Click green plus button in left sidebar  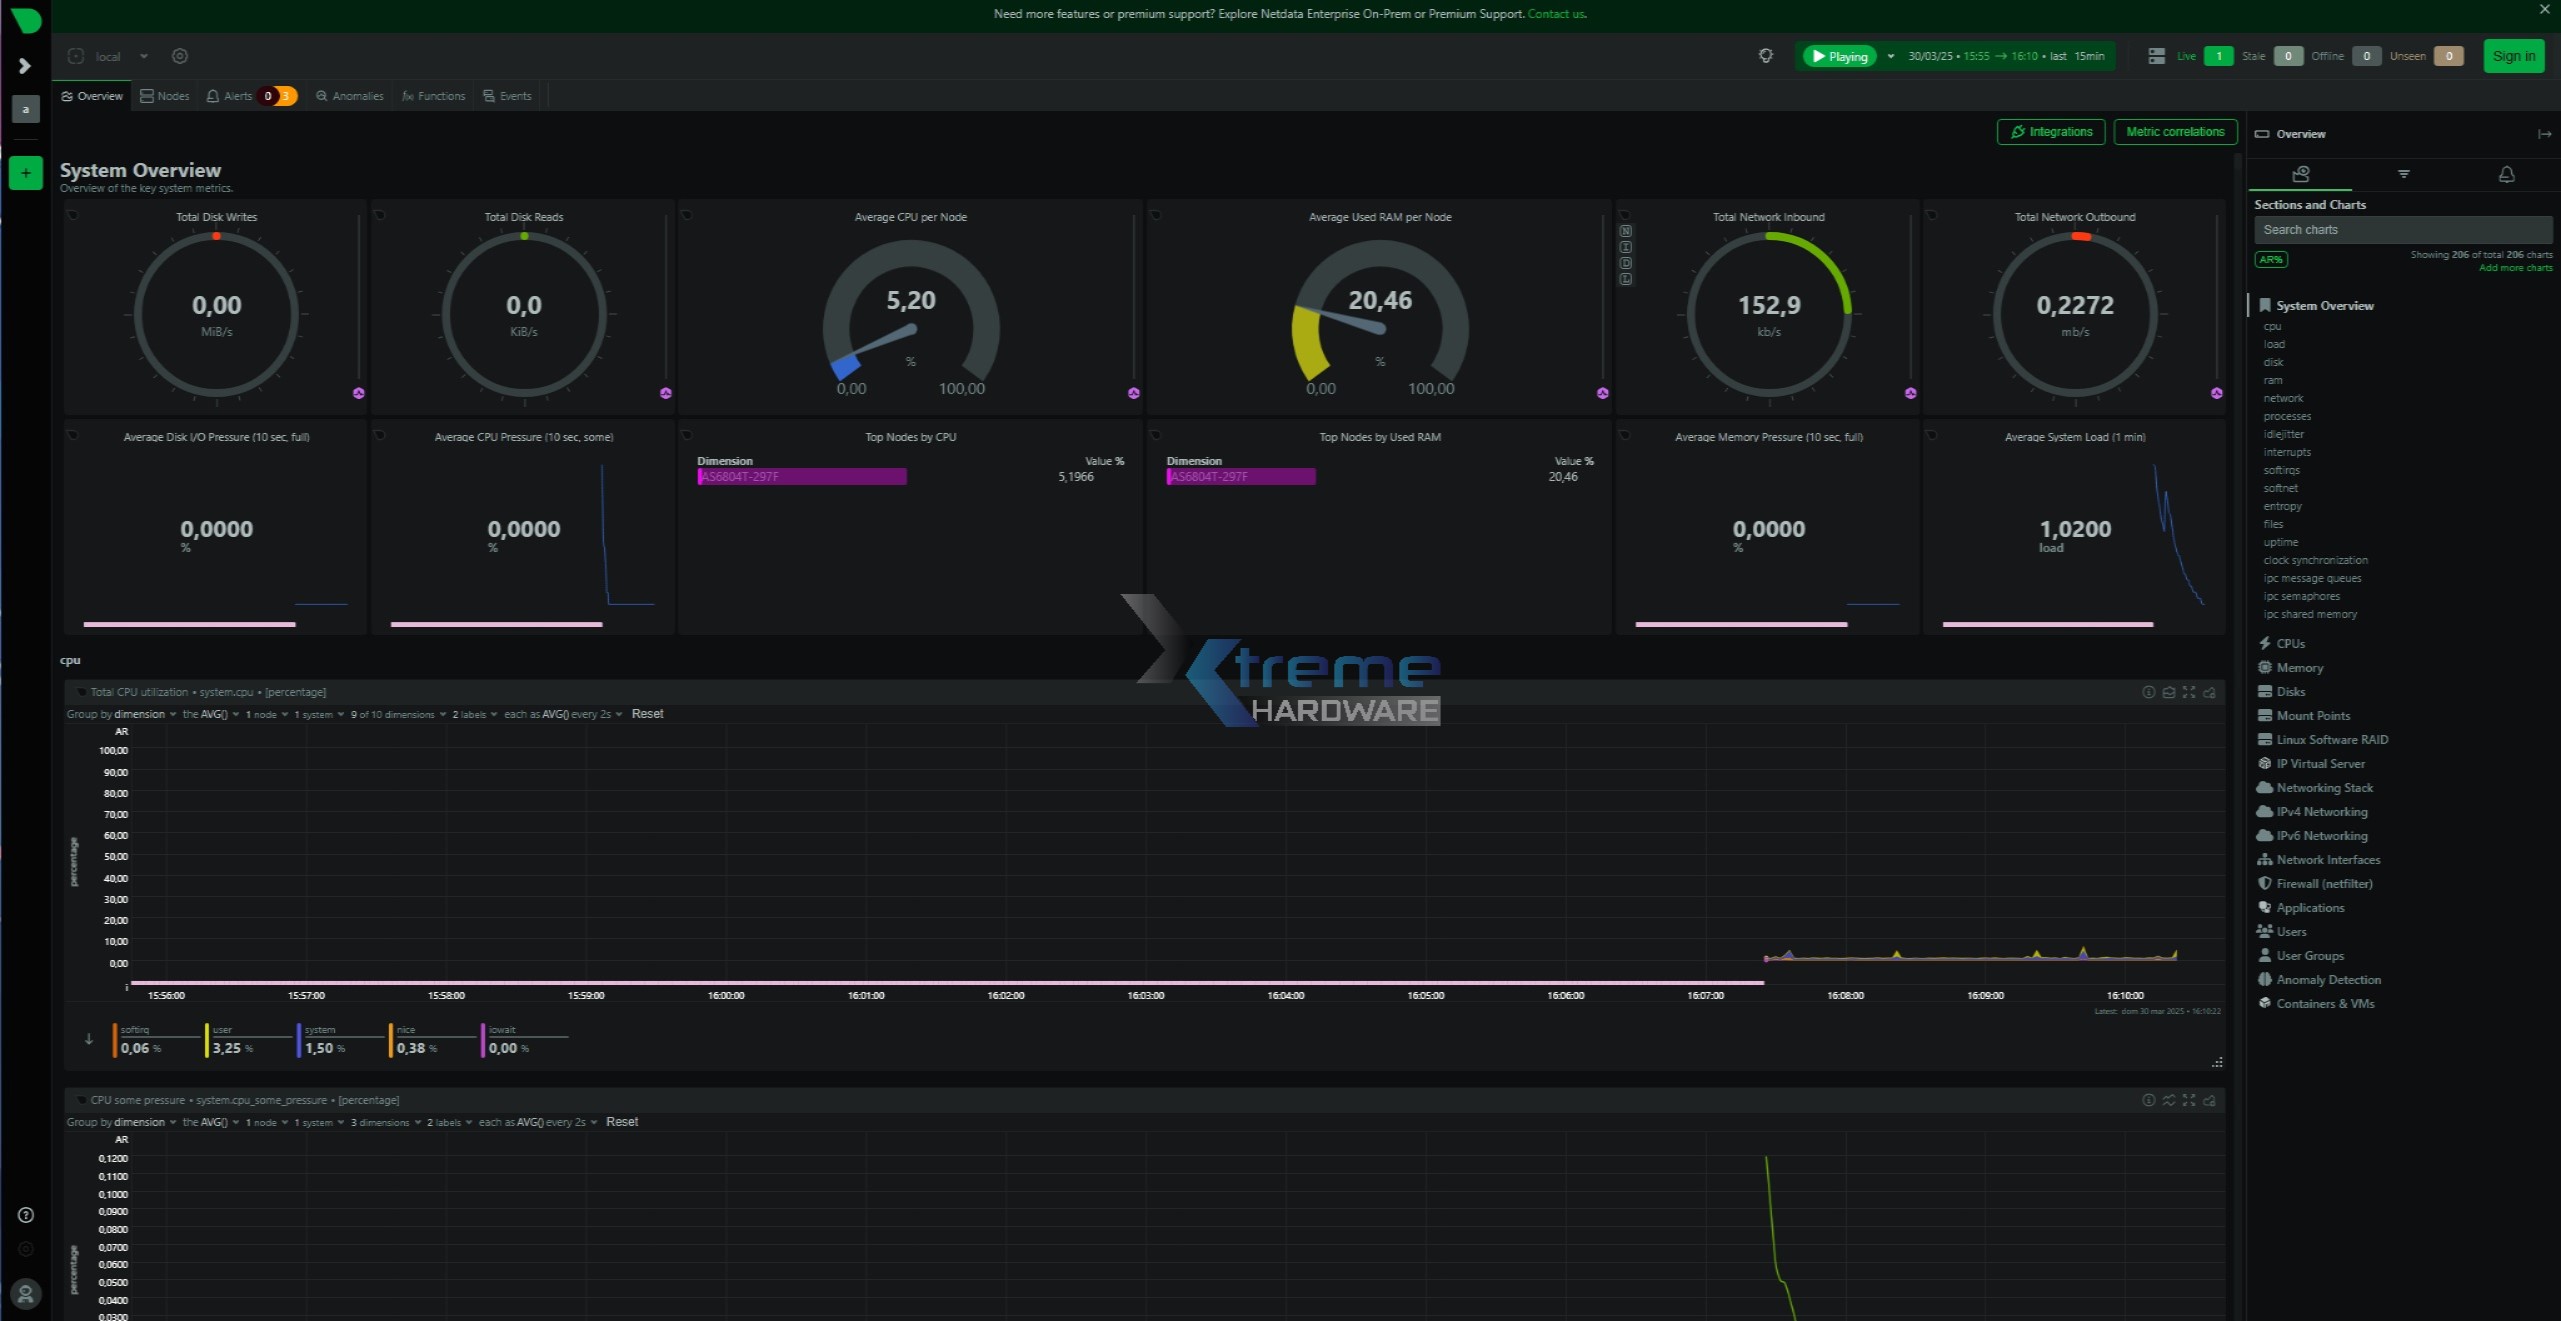26,173
